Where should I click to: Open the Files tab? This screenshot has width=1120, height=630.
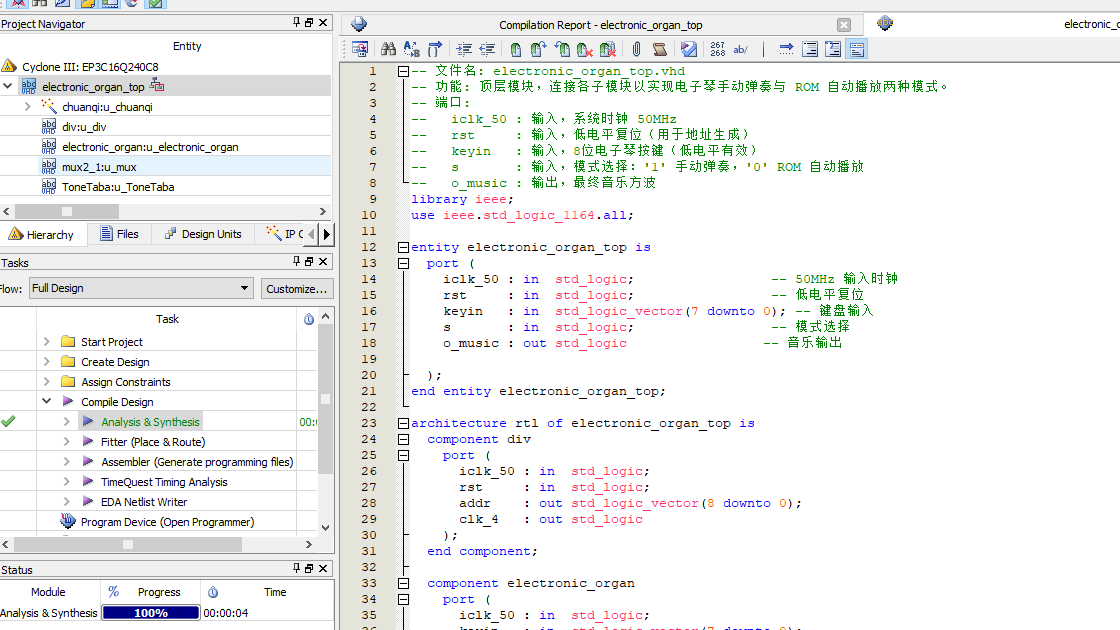click(119, 234)
